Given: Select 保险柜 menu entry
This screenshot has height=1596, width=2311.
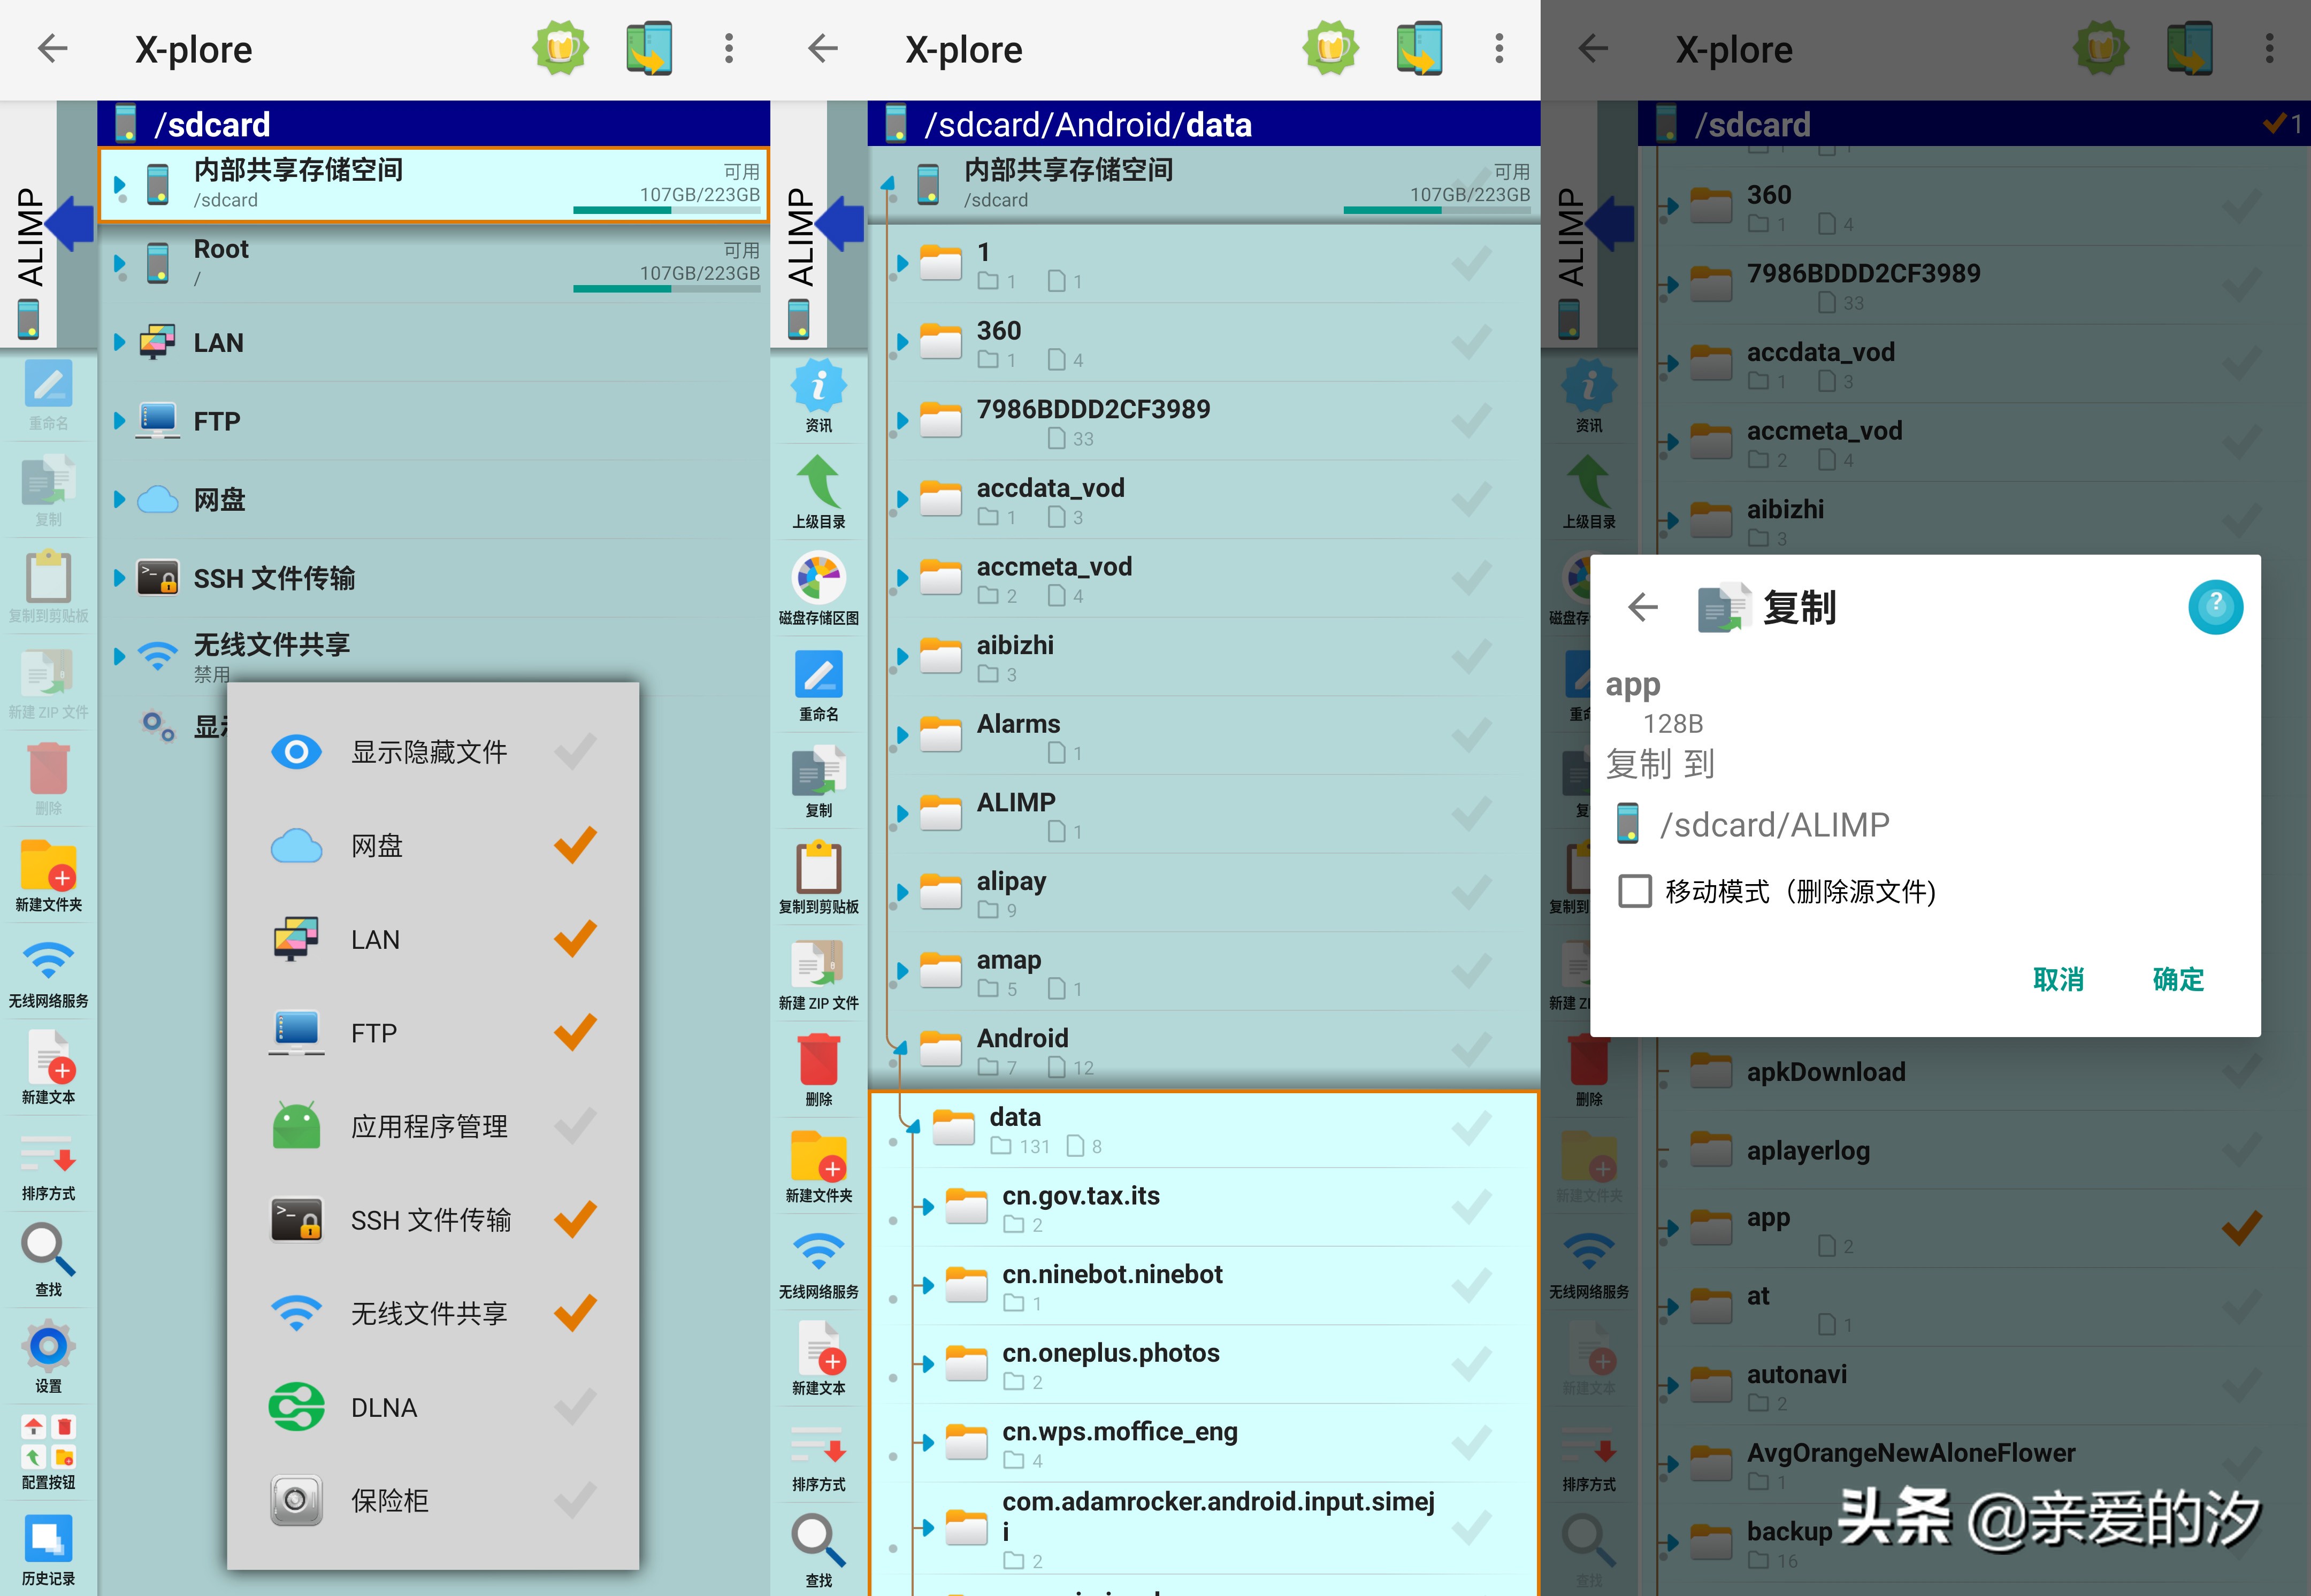Looking at the screenshot, I should [390, 1500].
